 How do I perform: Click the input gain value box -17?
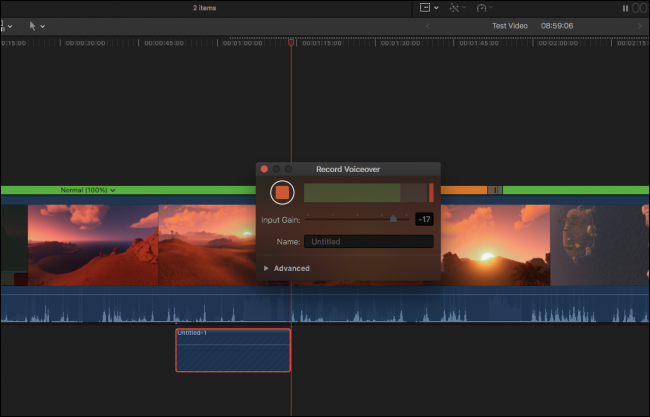424,219
